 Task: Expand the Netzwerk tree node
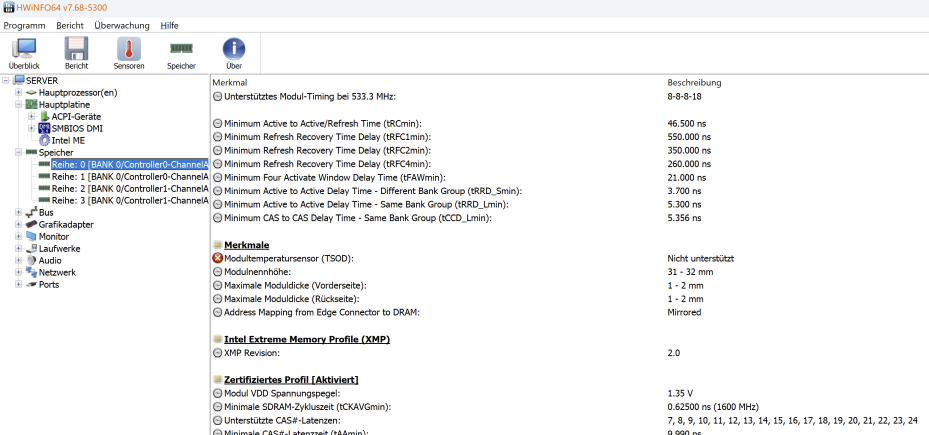tap(18, 273)
